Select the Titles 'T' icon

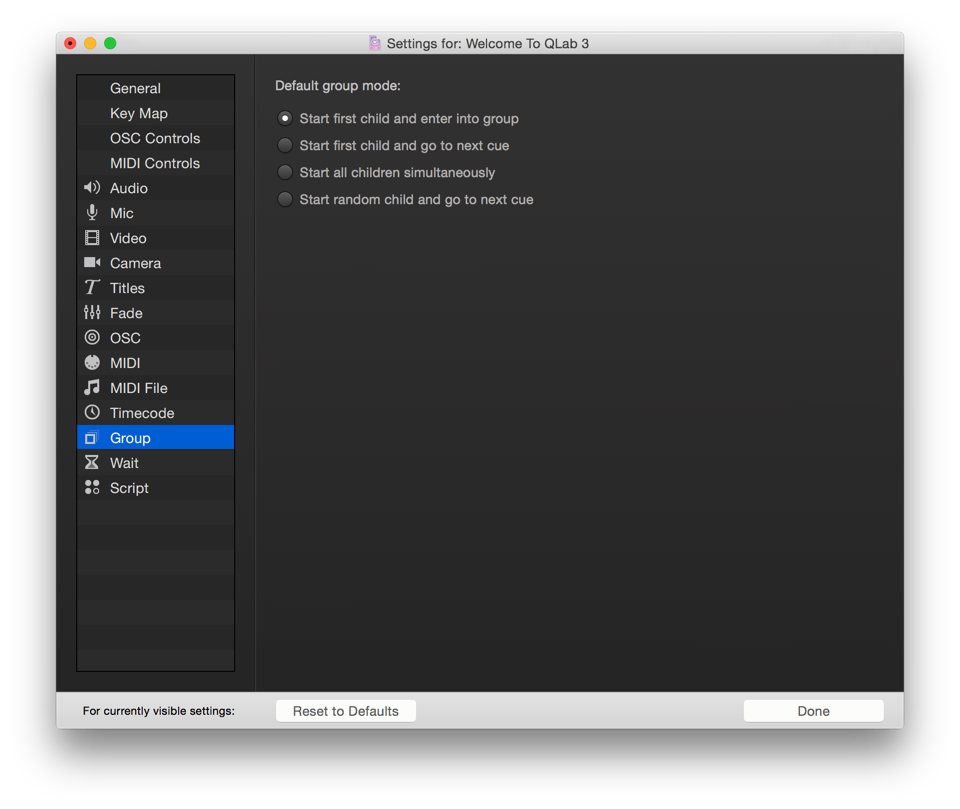click(92, 288)
